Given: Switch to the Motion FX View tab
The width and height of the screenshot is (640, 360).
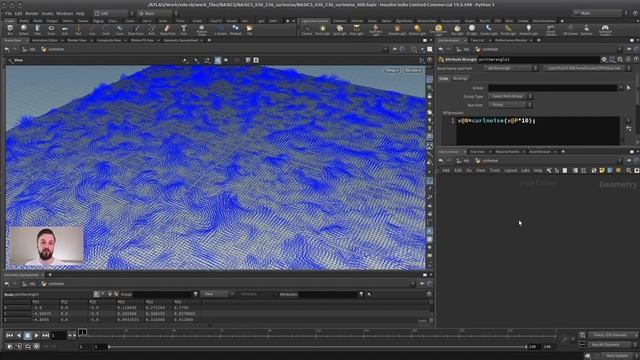Looking at the screenshot, I should tap(142, 40).
